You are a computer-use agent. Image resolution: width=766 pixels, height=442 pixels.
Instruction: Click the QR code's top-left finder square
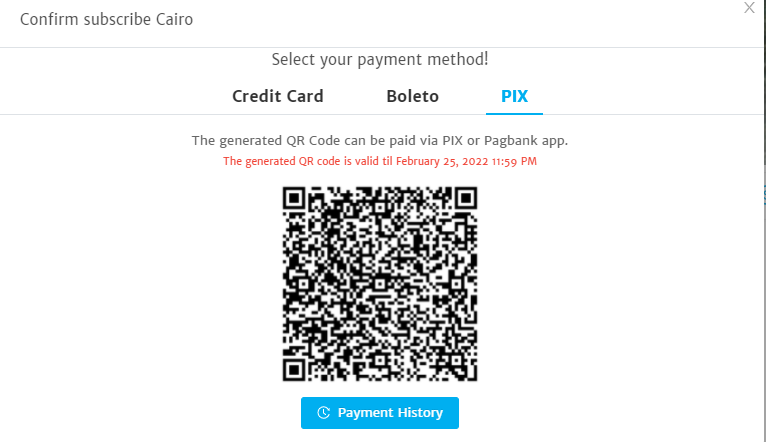(294, 198)
